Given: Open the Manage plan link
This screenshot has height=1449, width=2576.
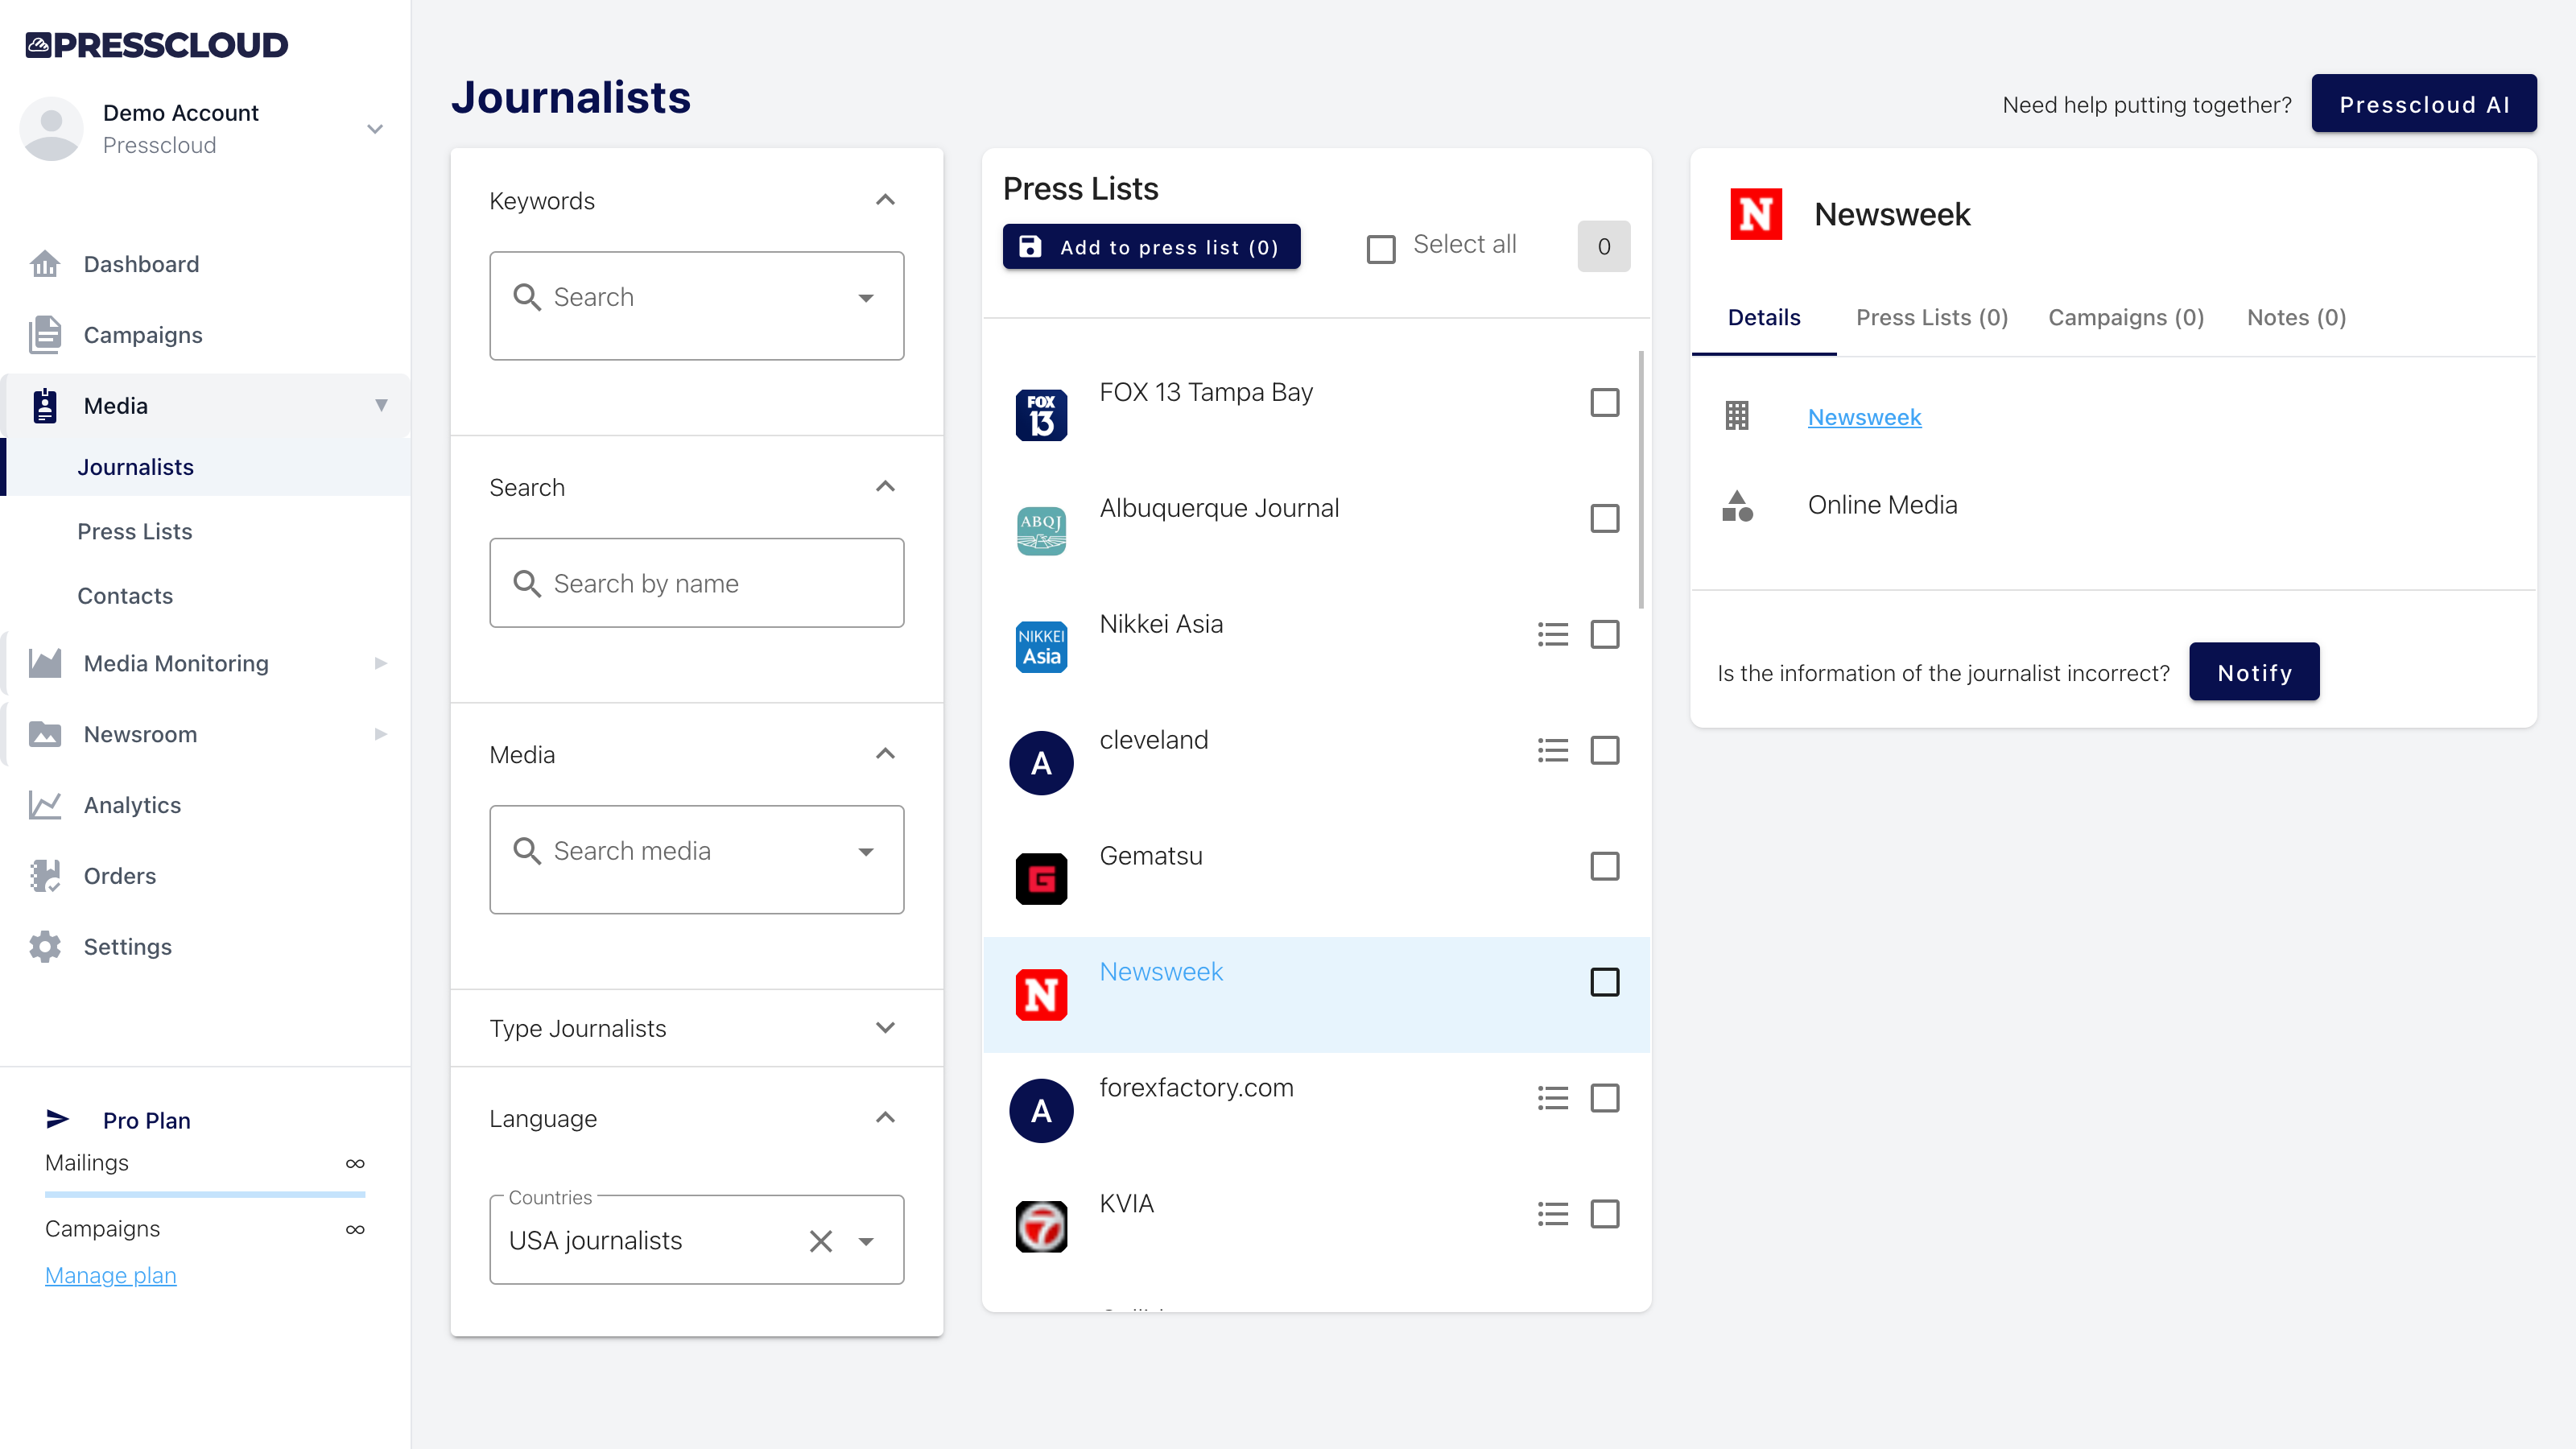Looking at the screenshot, I should 110,1275.
